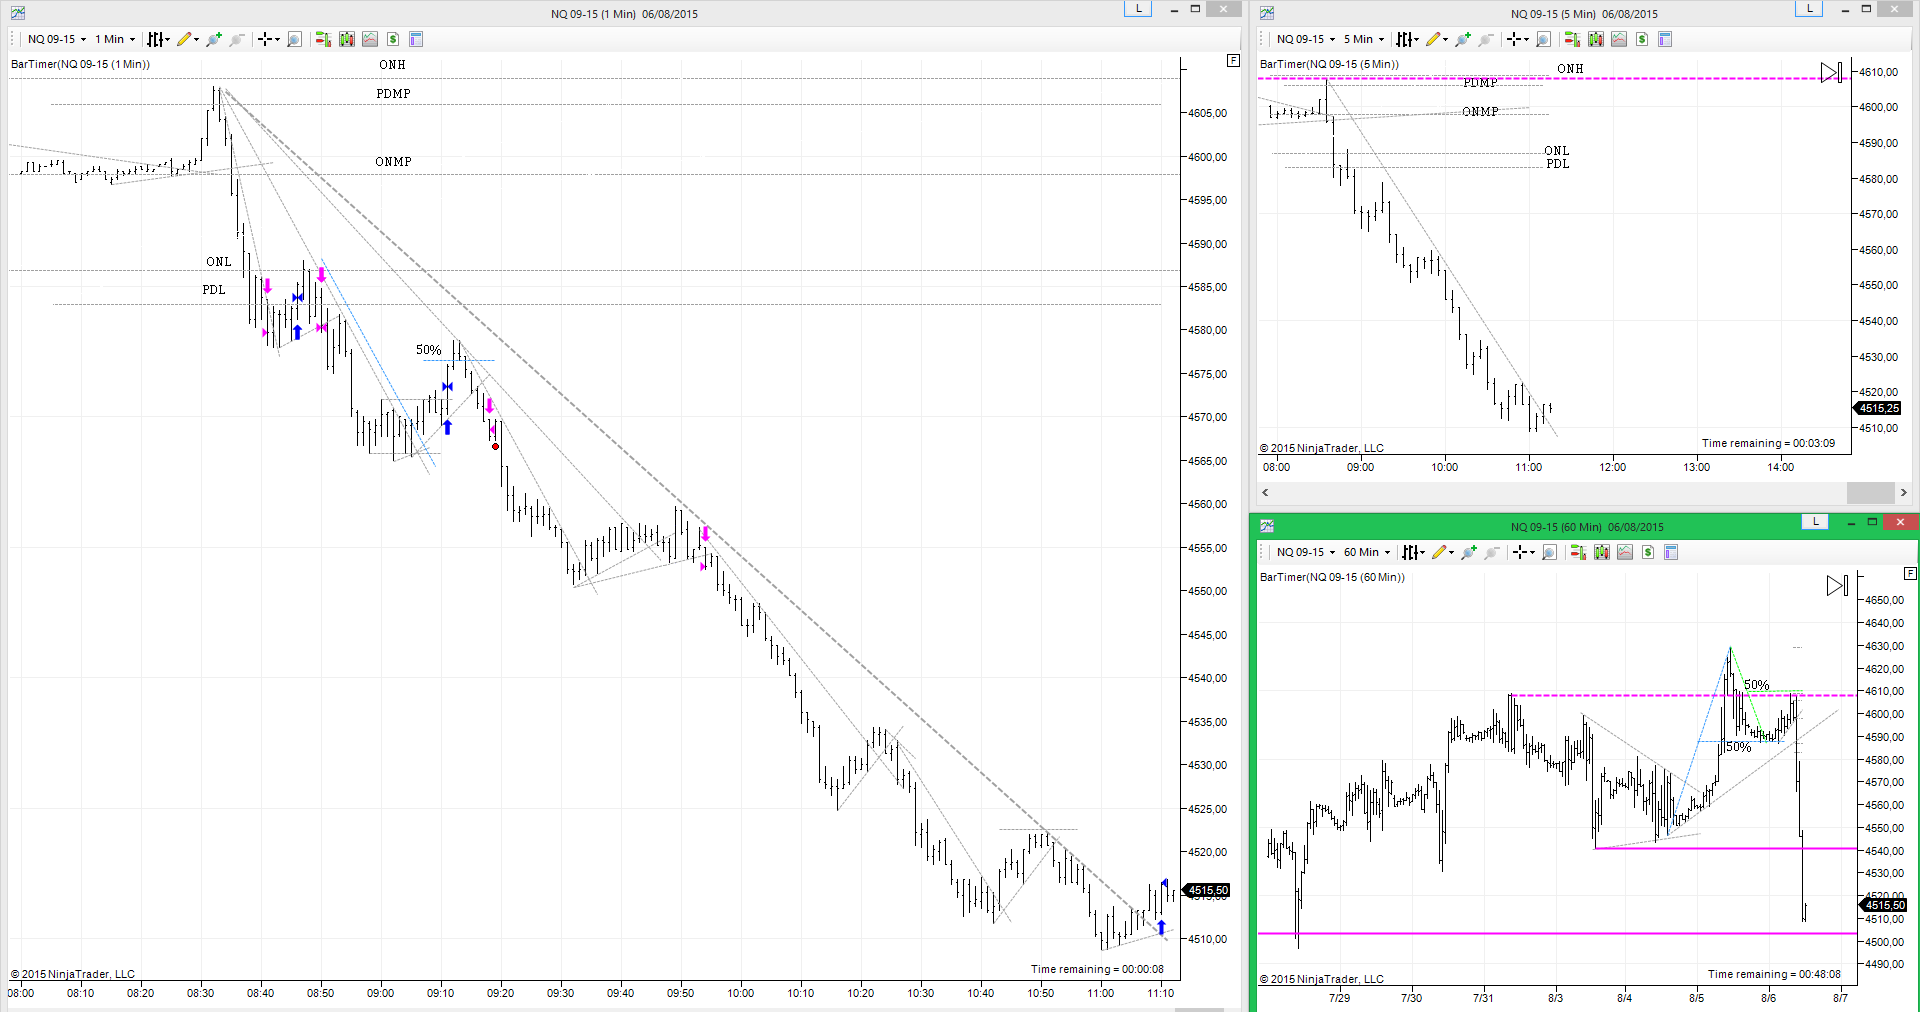Click the 5 Min chart horizontal scrollbar thumb

(x=1870, y=492)
